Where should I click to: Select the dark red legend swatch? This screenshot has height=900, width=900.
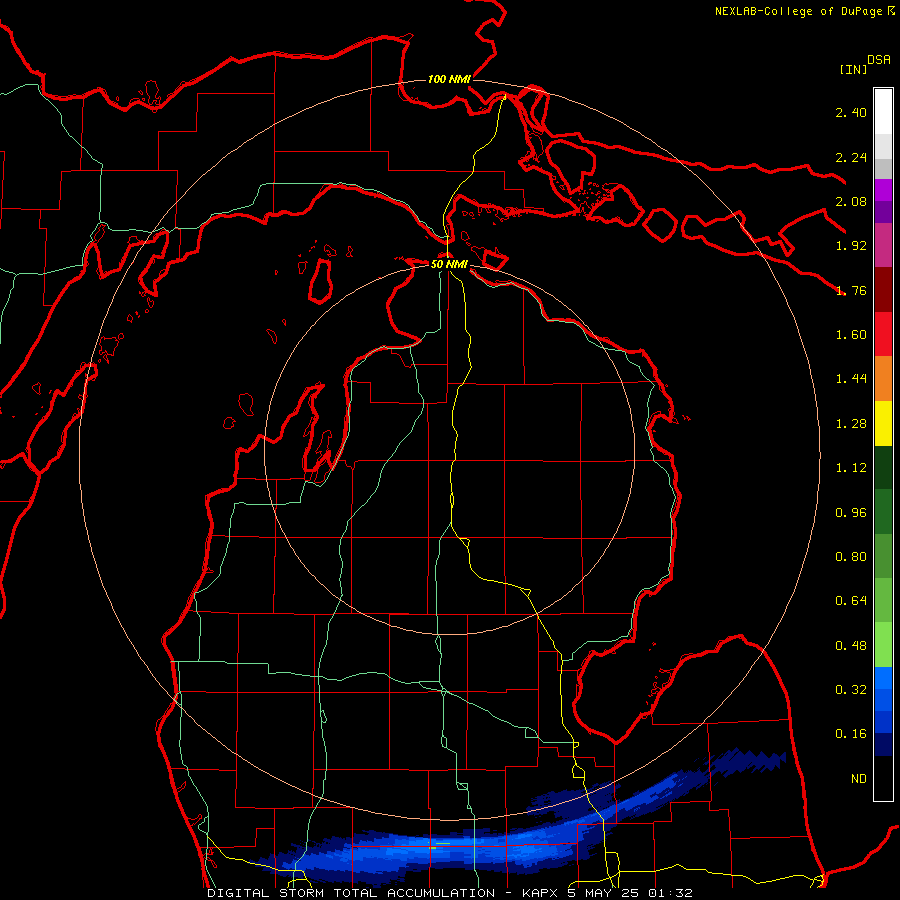point(883,290)
